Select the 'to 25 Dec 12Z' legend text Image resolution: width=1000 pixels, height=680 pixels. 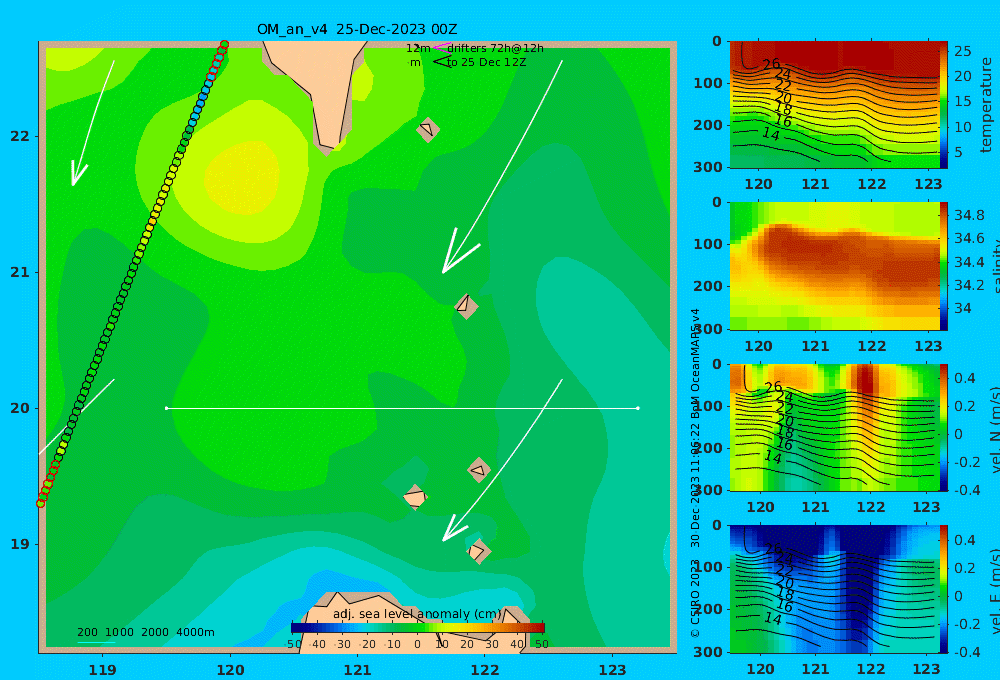[486, 63]
